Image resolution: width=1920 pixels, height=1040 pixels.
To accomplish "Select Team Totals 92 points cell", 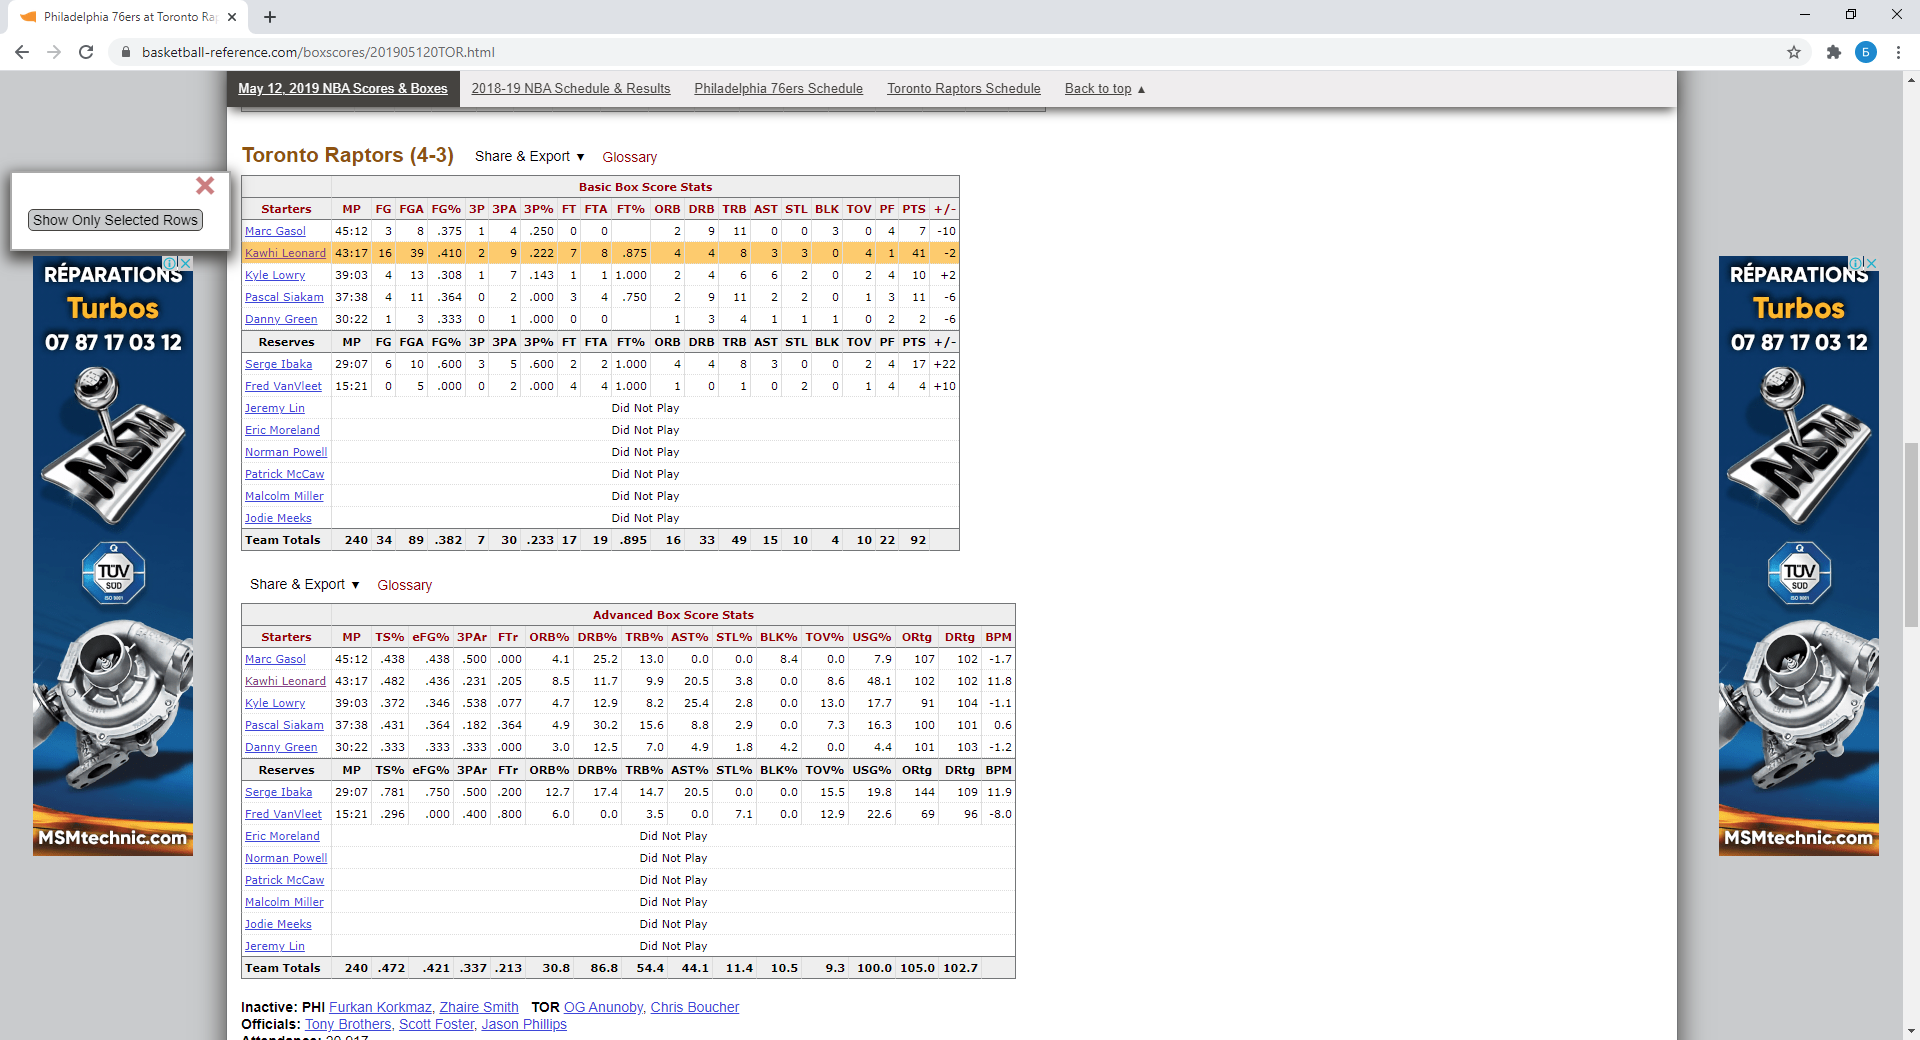I will (x=914, y=540).
